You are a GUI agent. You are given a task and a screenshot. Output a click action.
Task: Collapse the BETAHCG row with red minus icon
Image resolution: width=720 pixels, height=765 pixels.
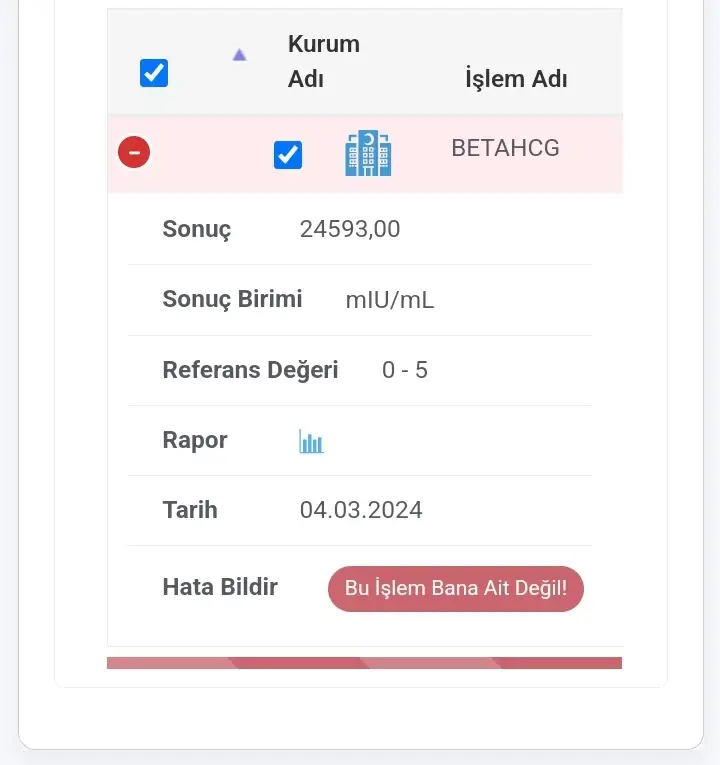point(134,152)
